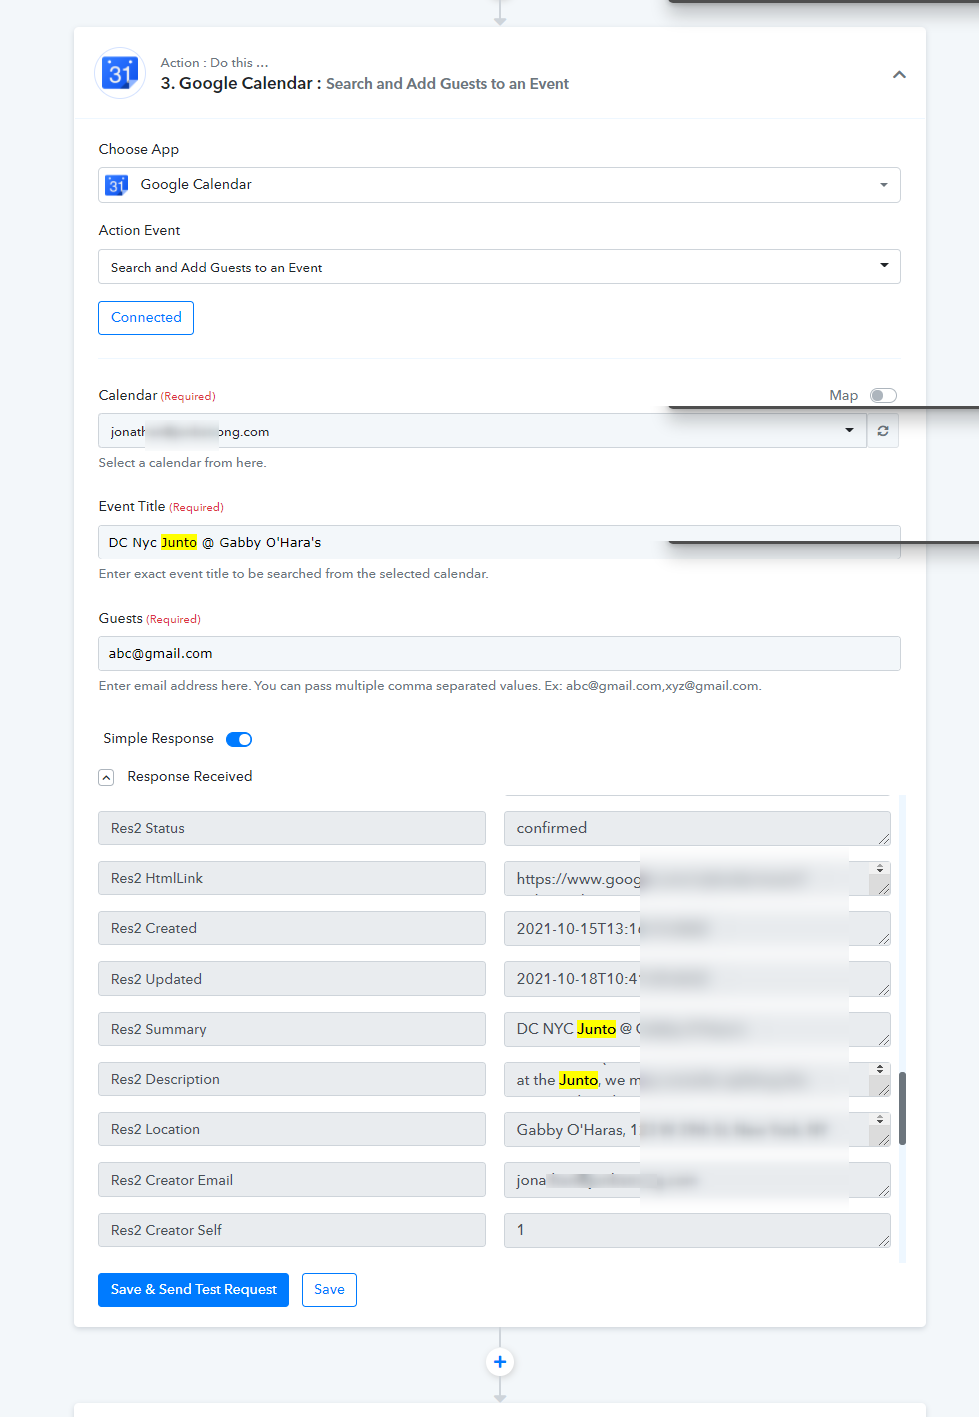The image size is (979, 1417).
Task: Click the Res2 HtmlLink value stepper arrows
Action: point(880,868)
